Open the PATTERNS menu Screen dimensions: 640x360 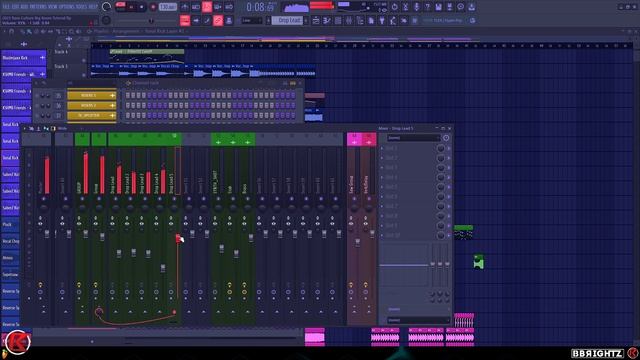coord(38,7)
